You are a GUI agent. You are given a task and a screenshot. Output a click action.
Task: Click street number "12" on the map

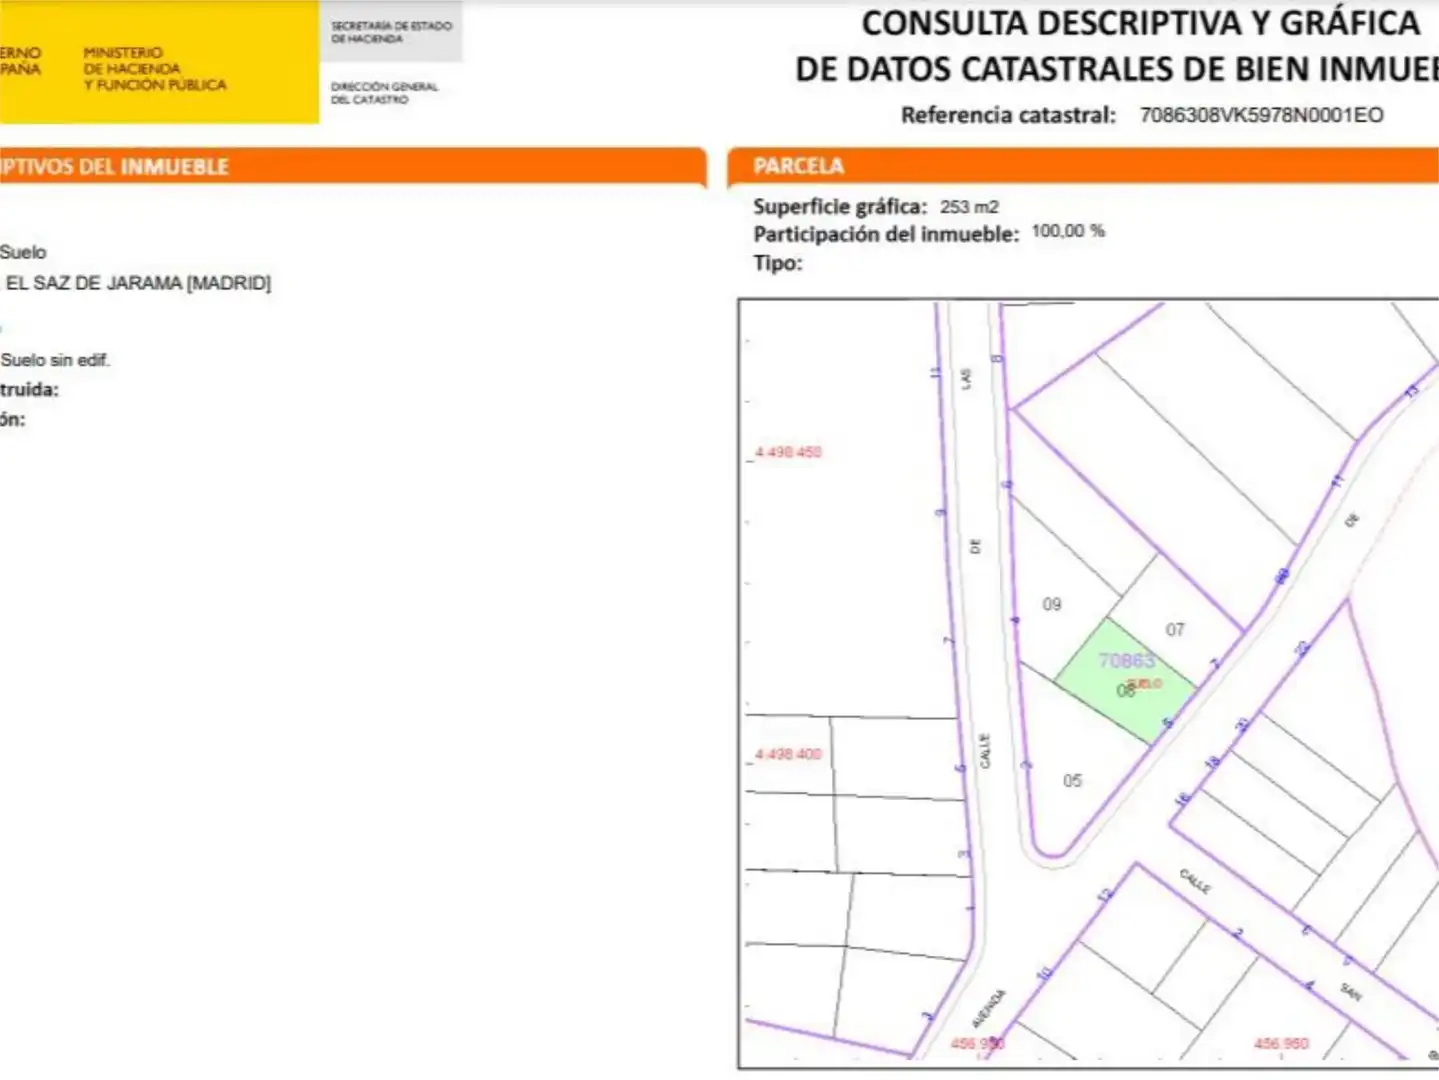[1104, 895]
